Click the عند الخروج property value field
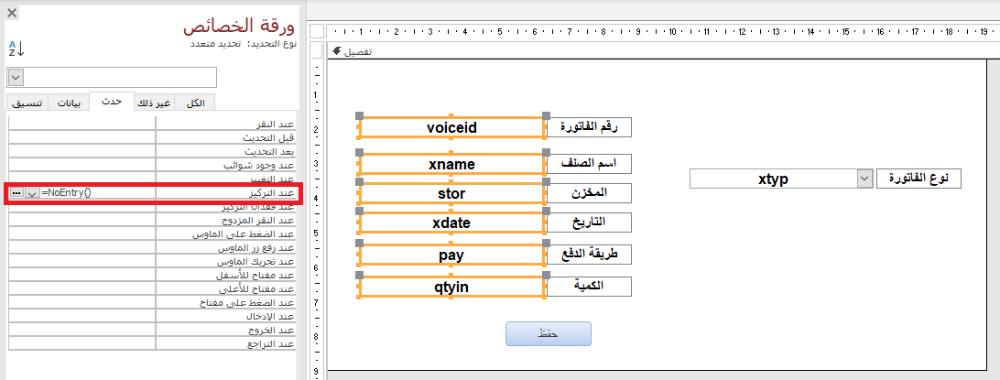1000x380 pixels. (82, 330)
